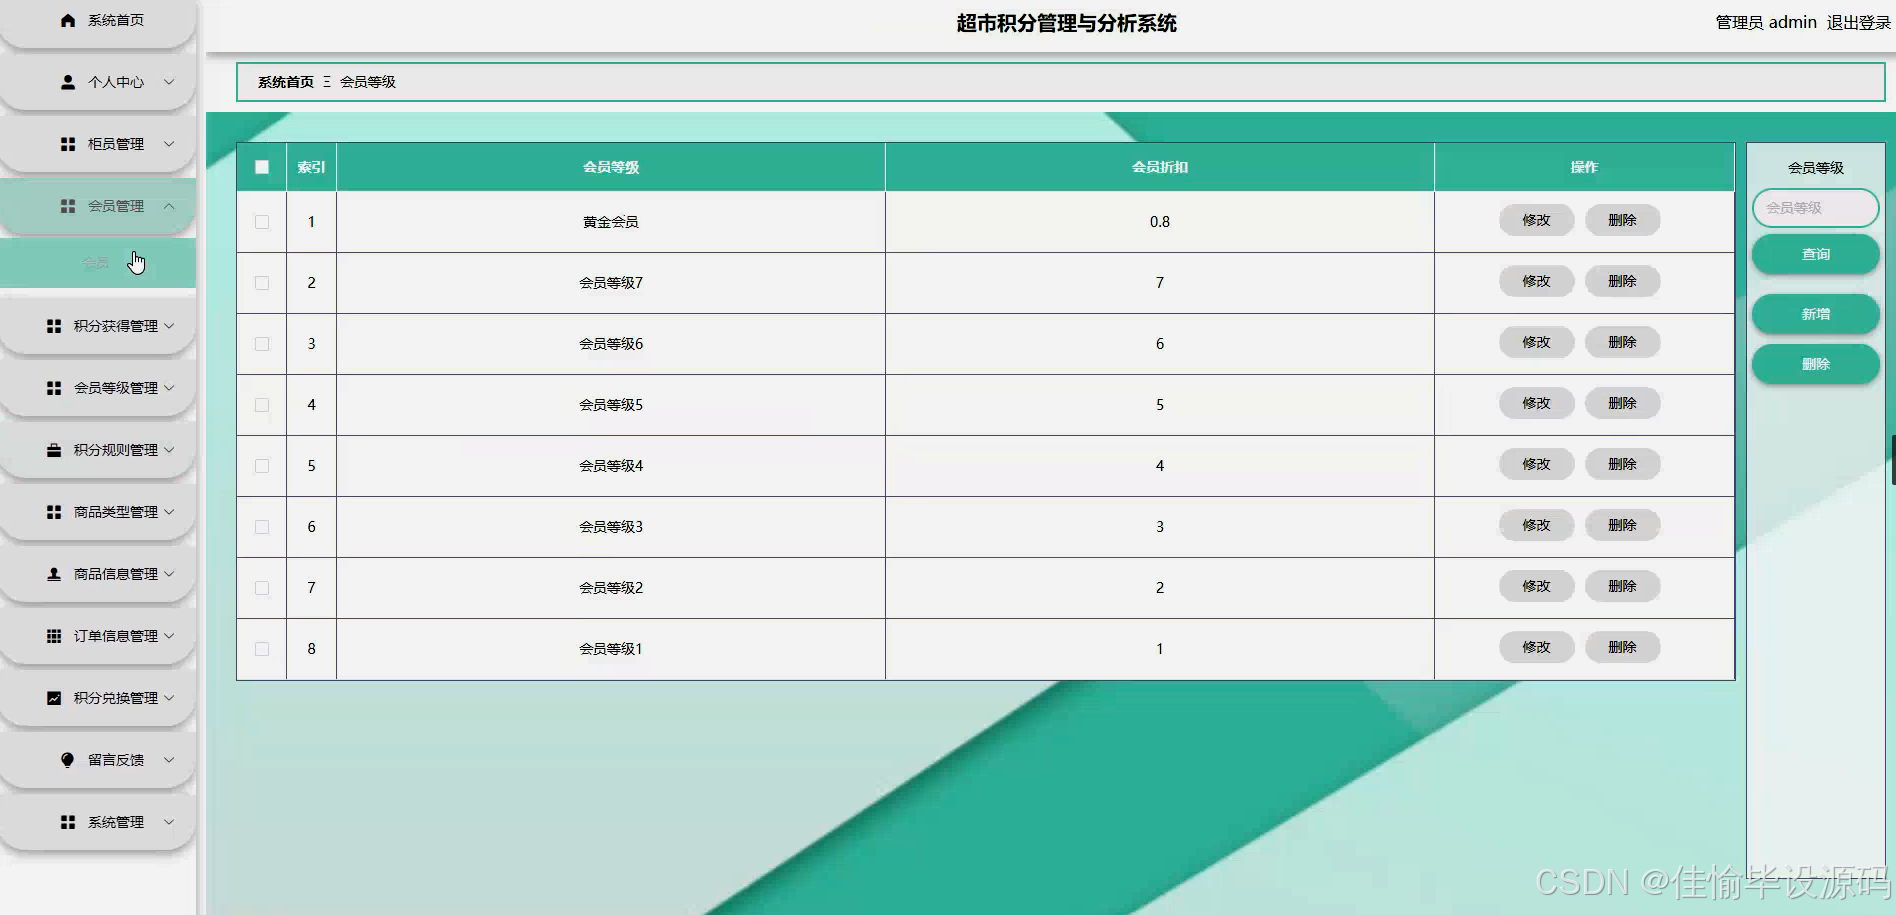This screenshot has width=1896, height=915.
Task: Click the 会员等级 column header
Action: tap(611, 167)
